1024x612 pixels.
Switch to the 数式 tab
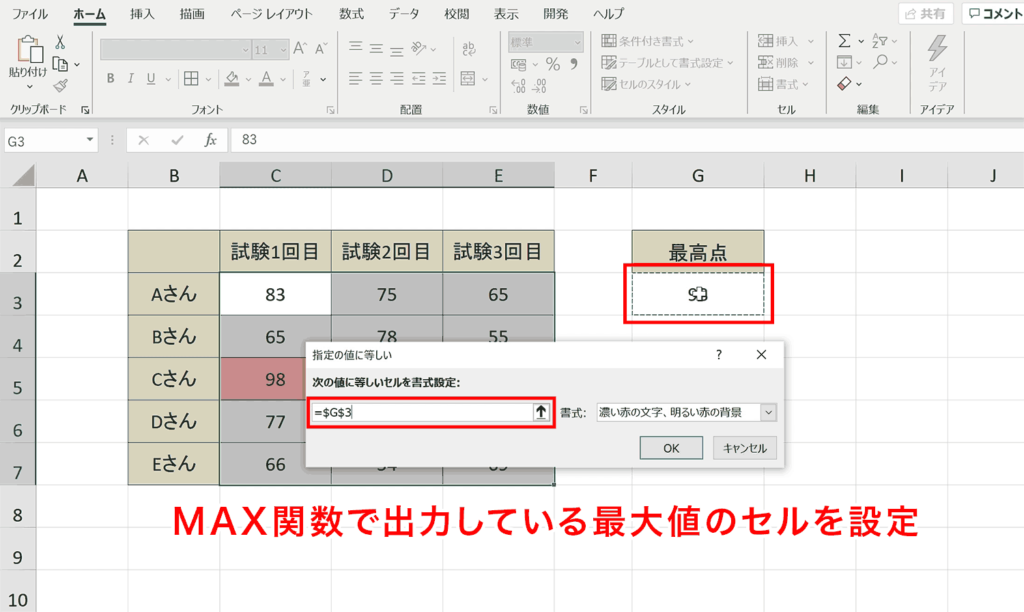tap(351, 14)
